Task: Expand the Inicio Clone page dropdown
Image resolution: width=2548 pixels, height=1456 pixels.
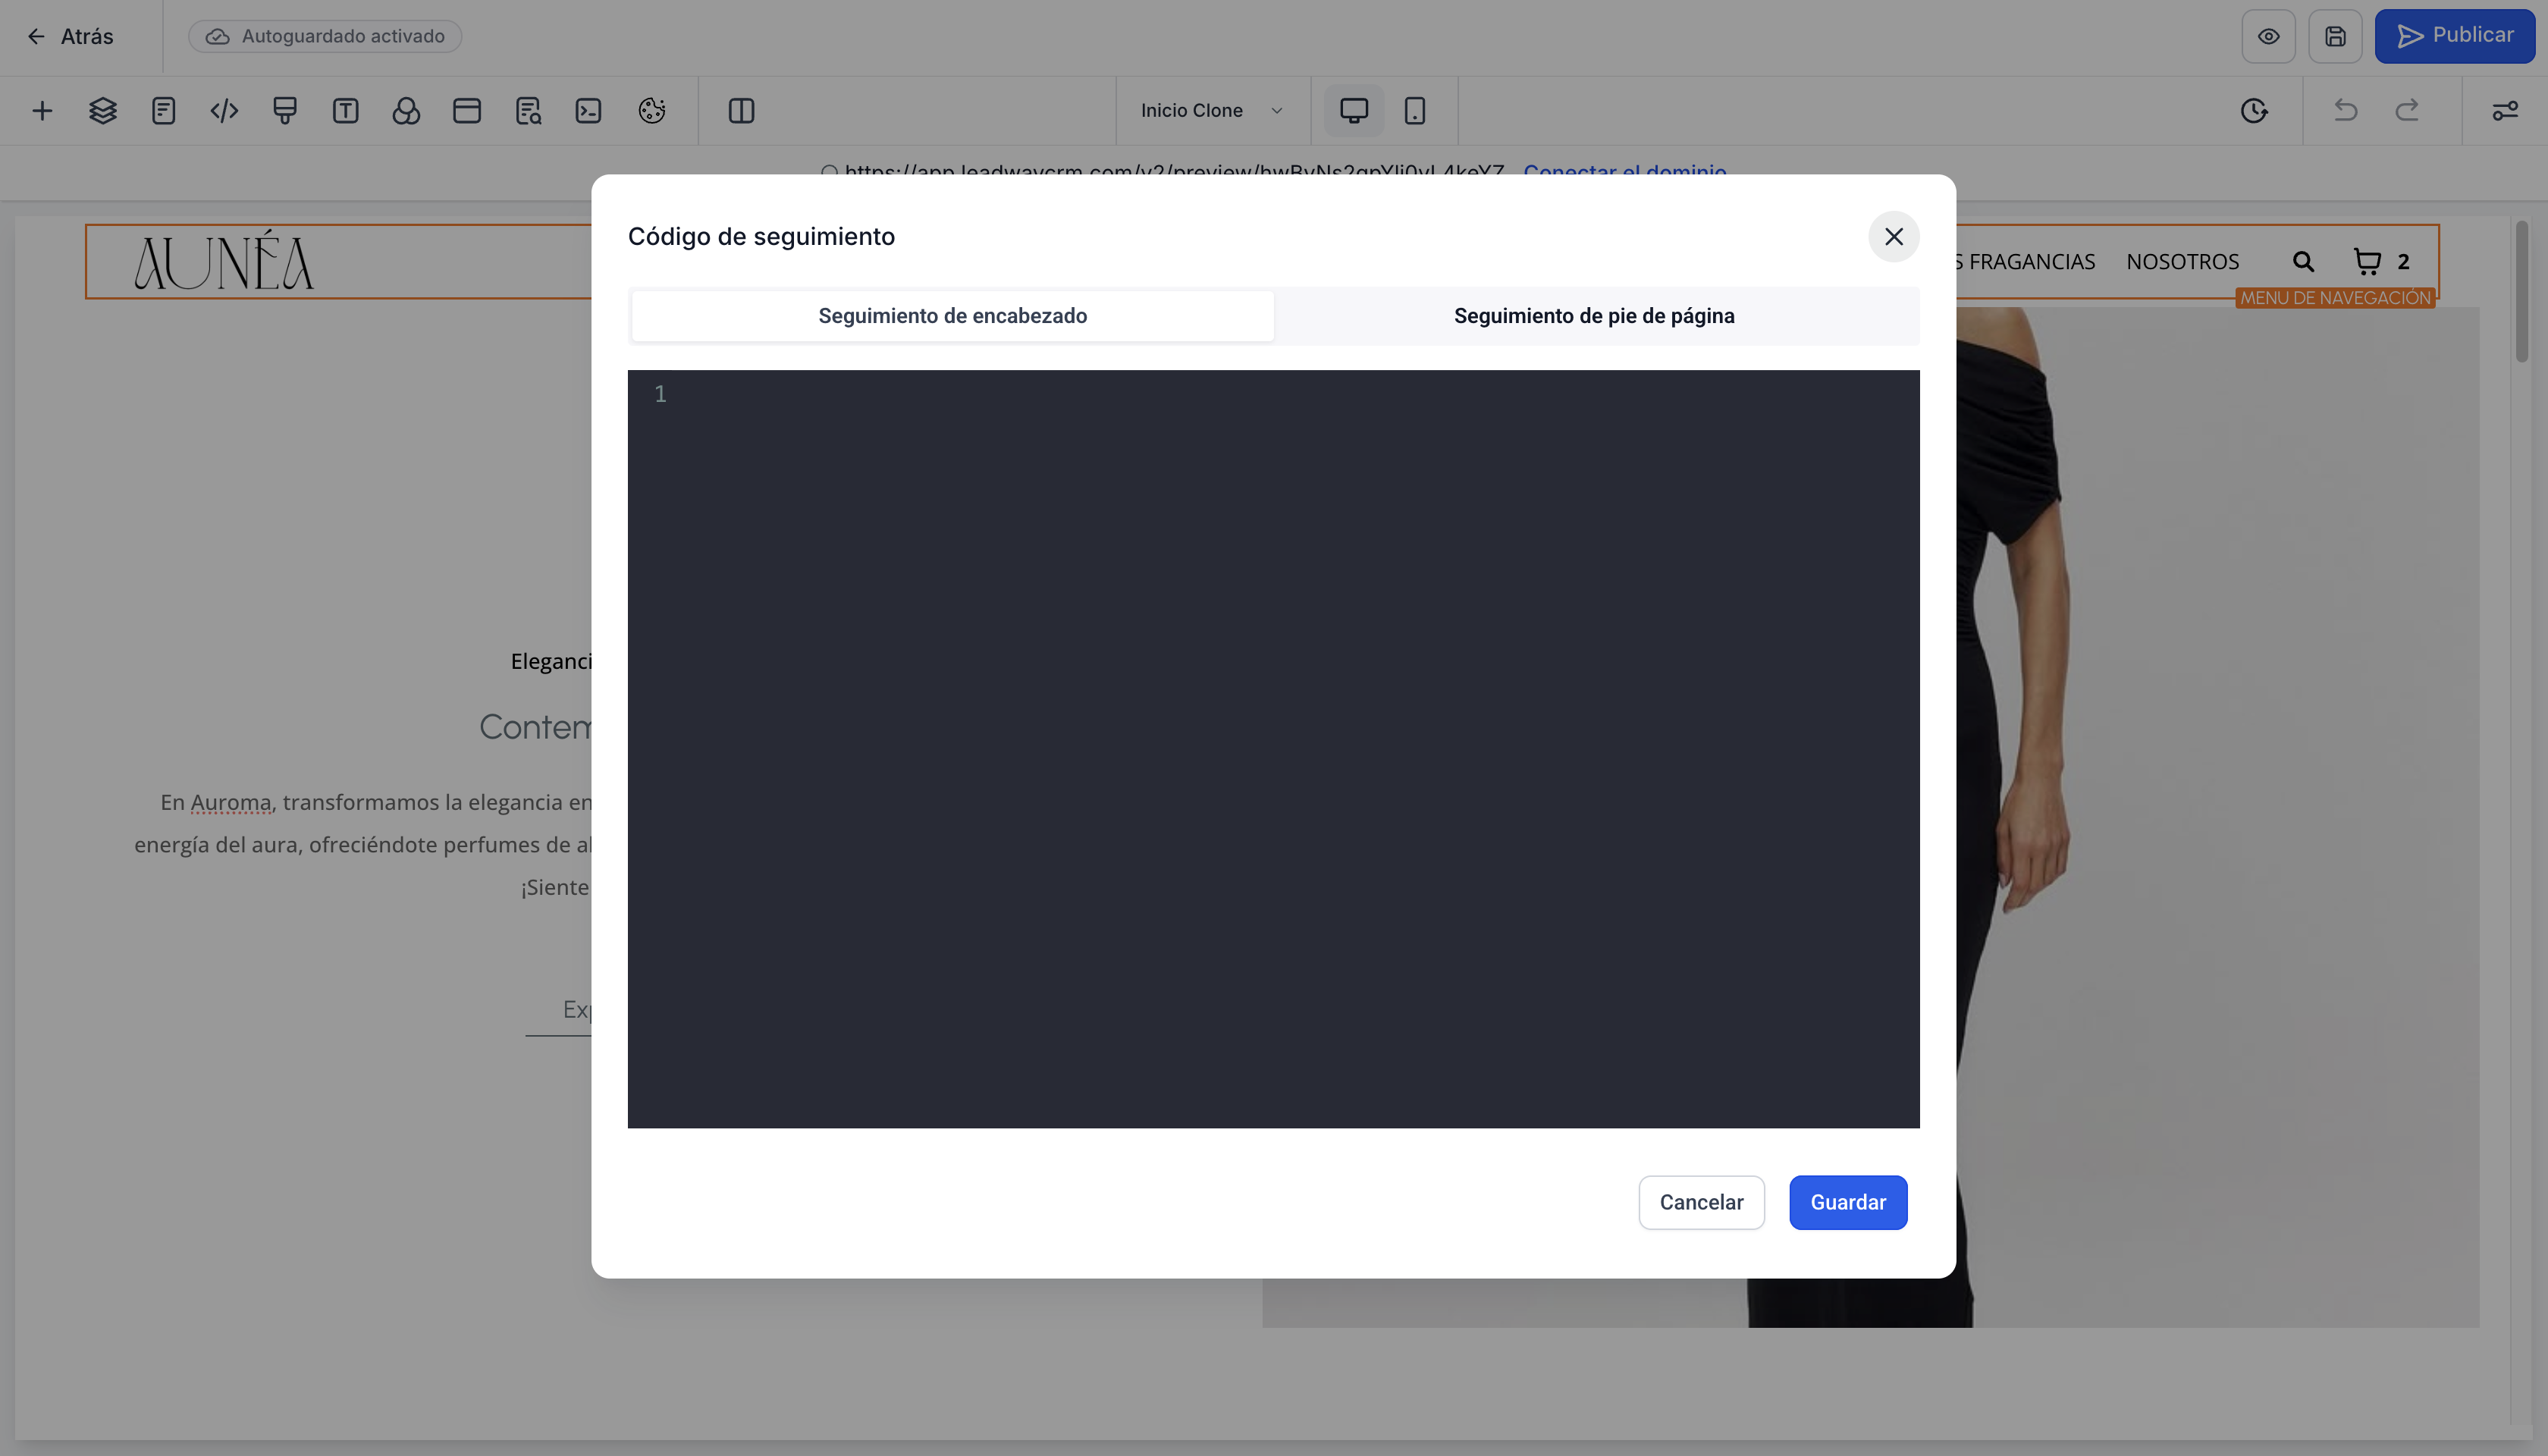Action: [1211, 110]
